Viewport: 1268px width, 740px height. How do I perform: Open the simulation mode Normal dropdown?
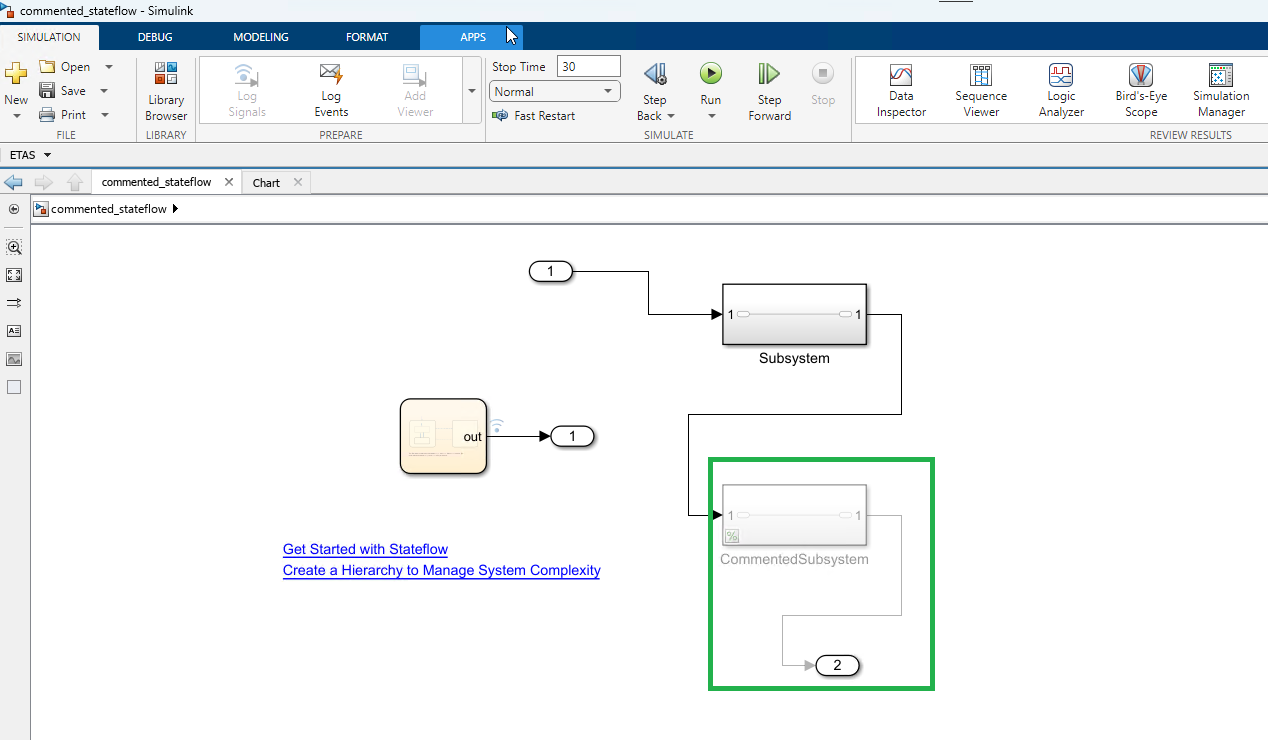click(x=555, y=91)
